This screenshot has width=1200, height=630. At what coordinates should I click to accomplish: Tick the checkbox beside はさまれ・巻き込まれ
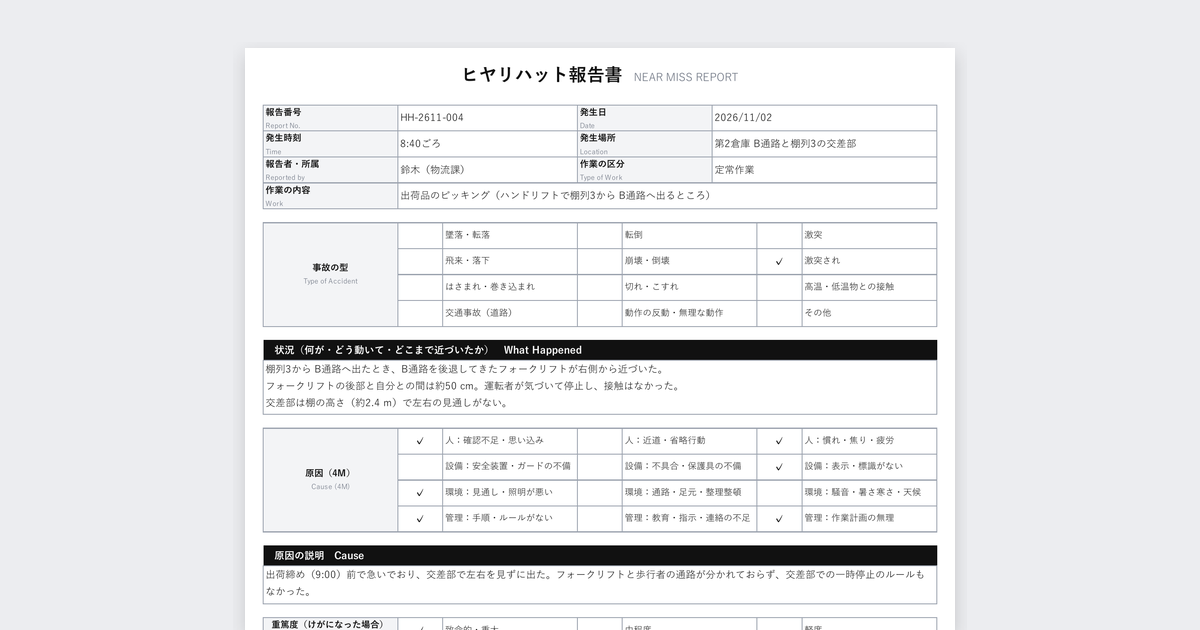pyautogui.click(x=420, y=287)
